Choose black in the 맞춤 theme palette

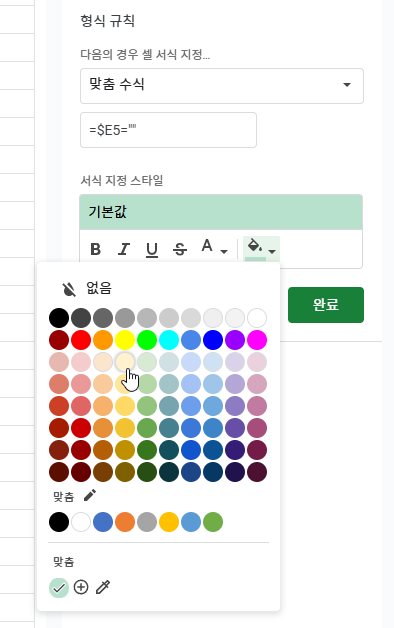[59, 522]
